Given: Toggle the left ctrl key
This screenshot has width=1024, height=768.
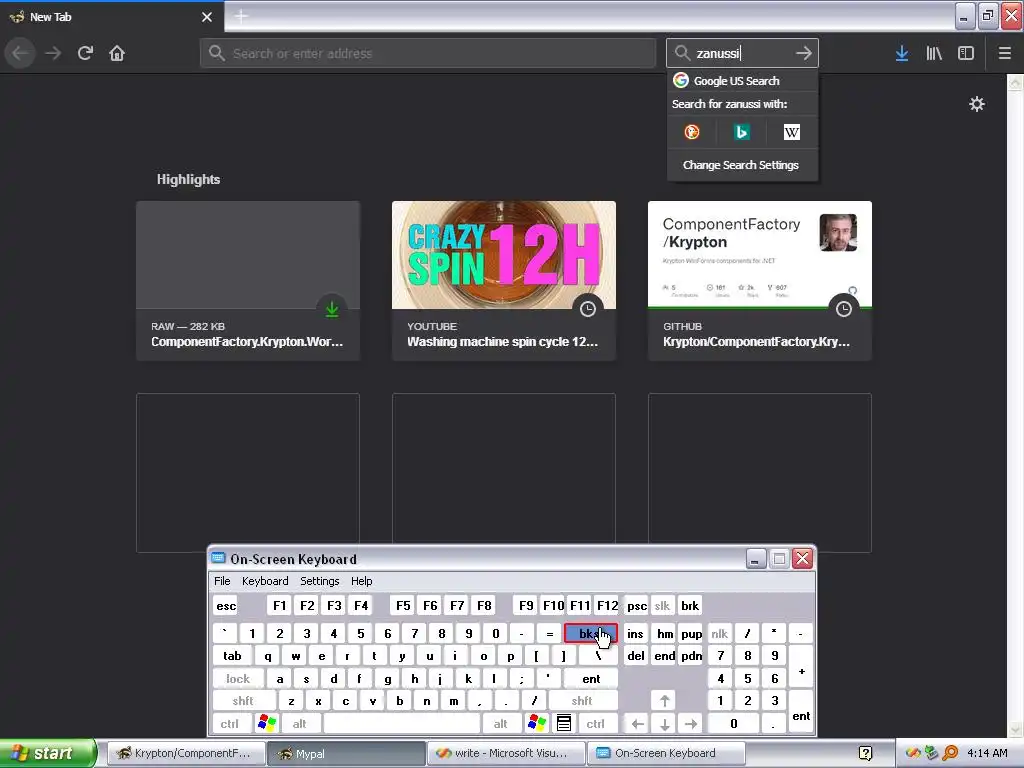Looking at the screenshot, I should 229,724.
